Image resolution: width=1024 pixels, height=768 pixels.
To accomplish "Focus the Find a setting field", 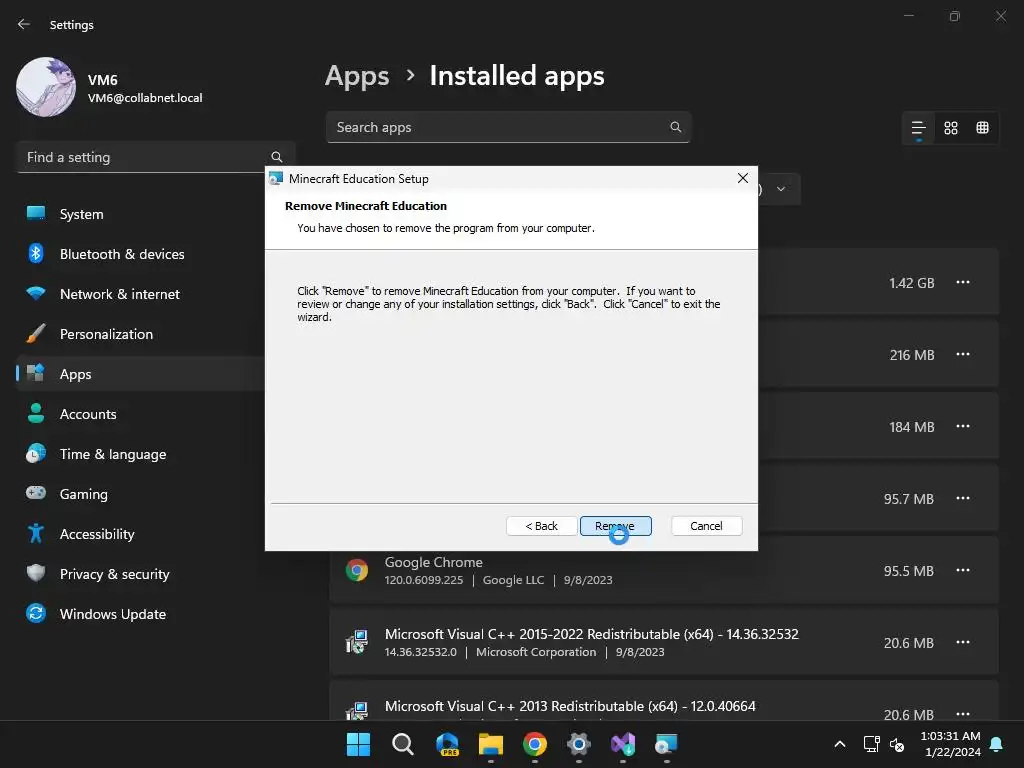I will [156, 157].
